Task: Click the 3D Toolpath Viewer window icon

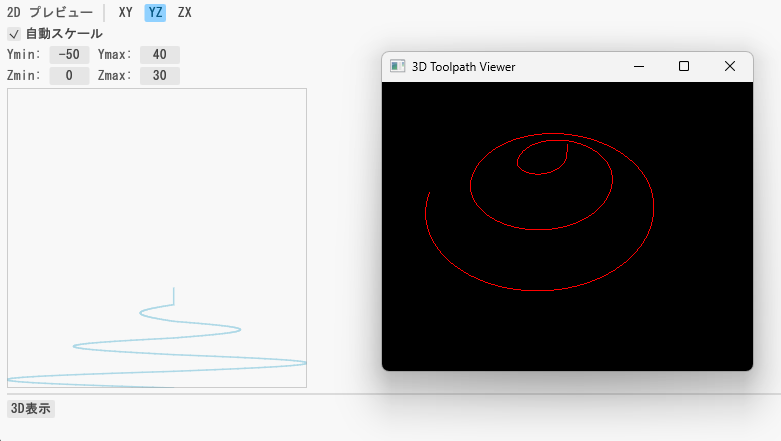Action: click(397, 66)
